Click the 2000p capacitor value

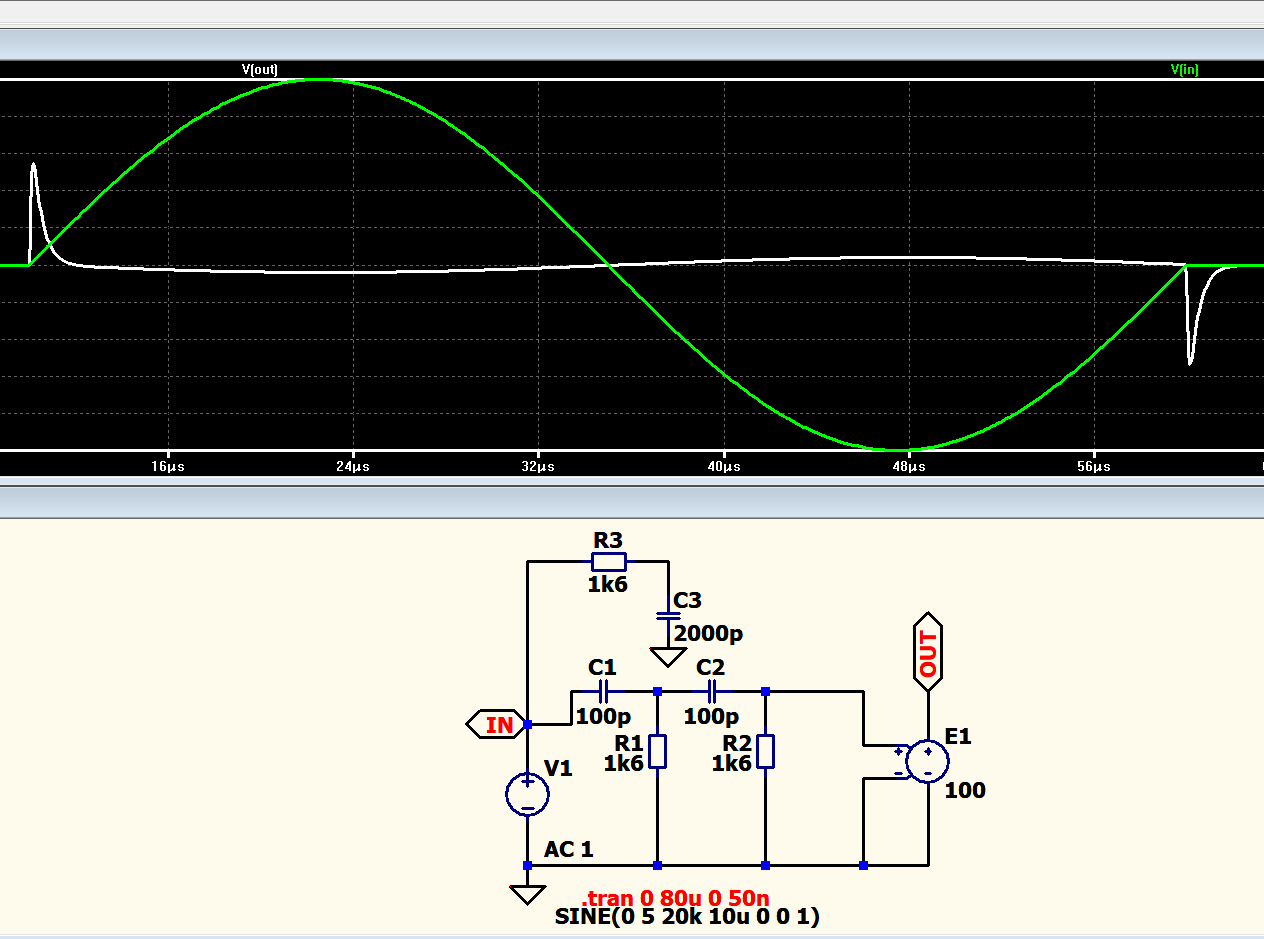[x=709, y=634]
